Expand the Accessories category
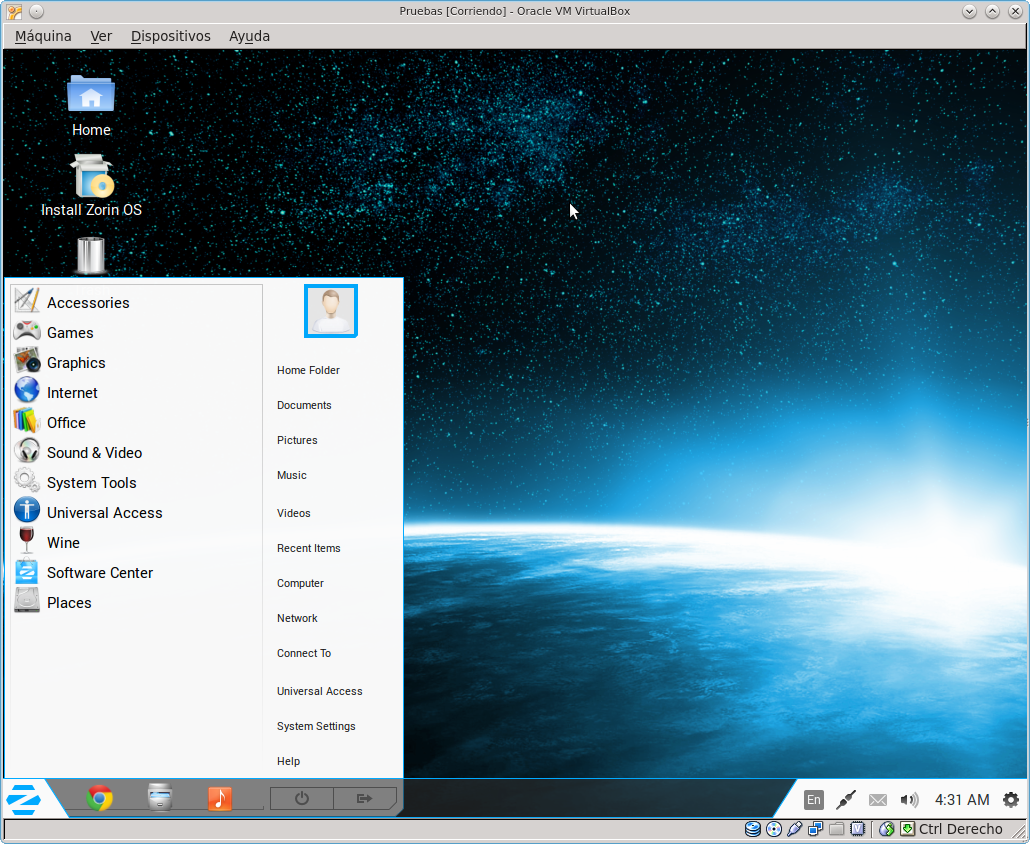1030x844 pixels. click(x=88, y=303)
